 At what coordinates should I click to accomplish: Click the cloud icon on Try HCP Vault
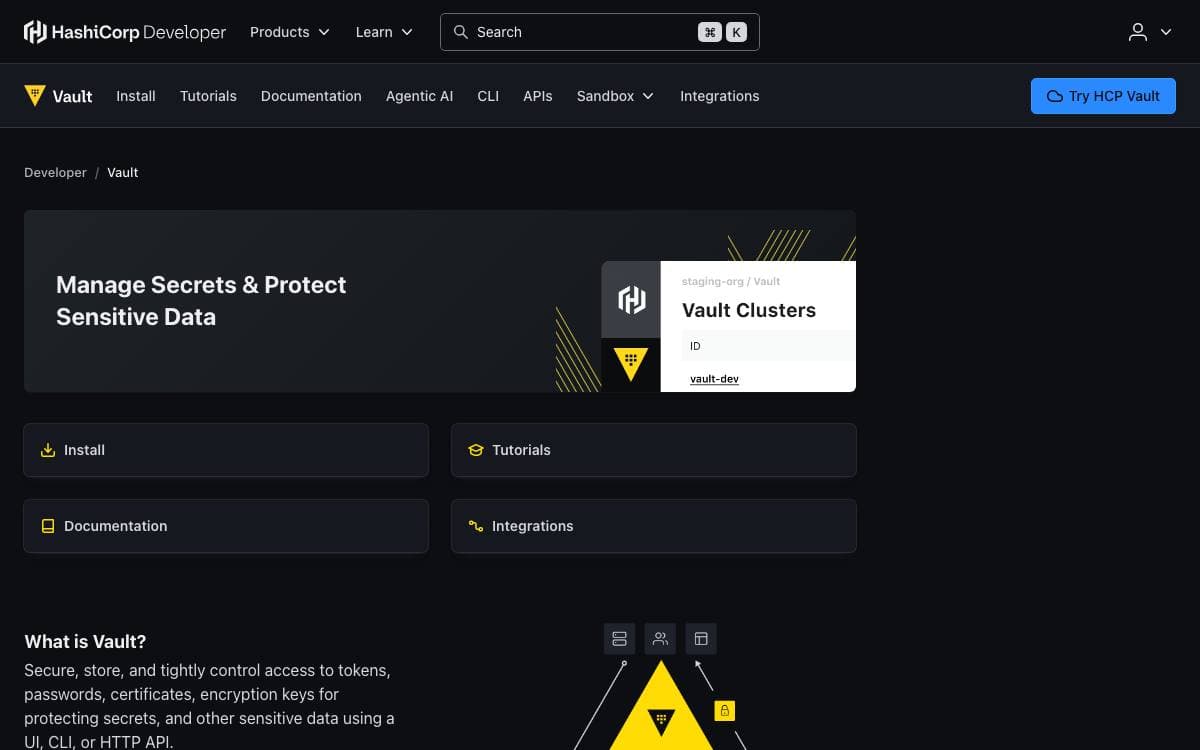pos(1055,96)
